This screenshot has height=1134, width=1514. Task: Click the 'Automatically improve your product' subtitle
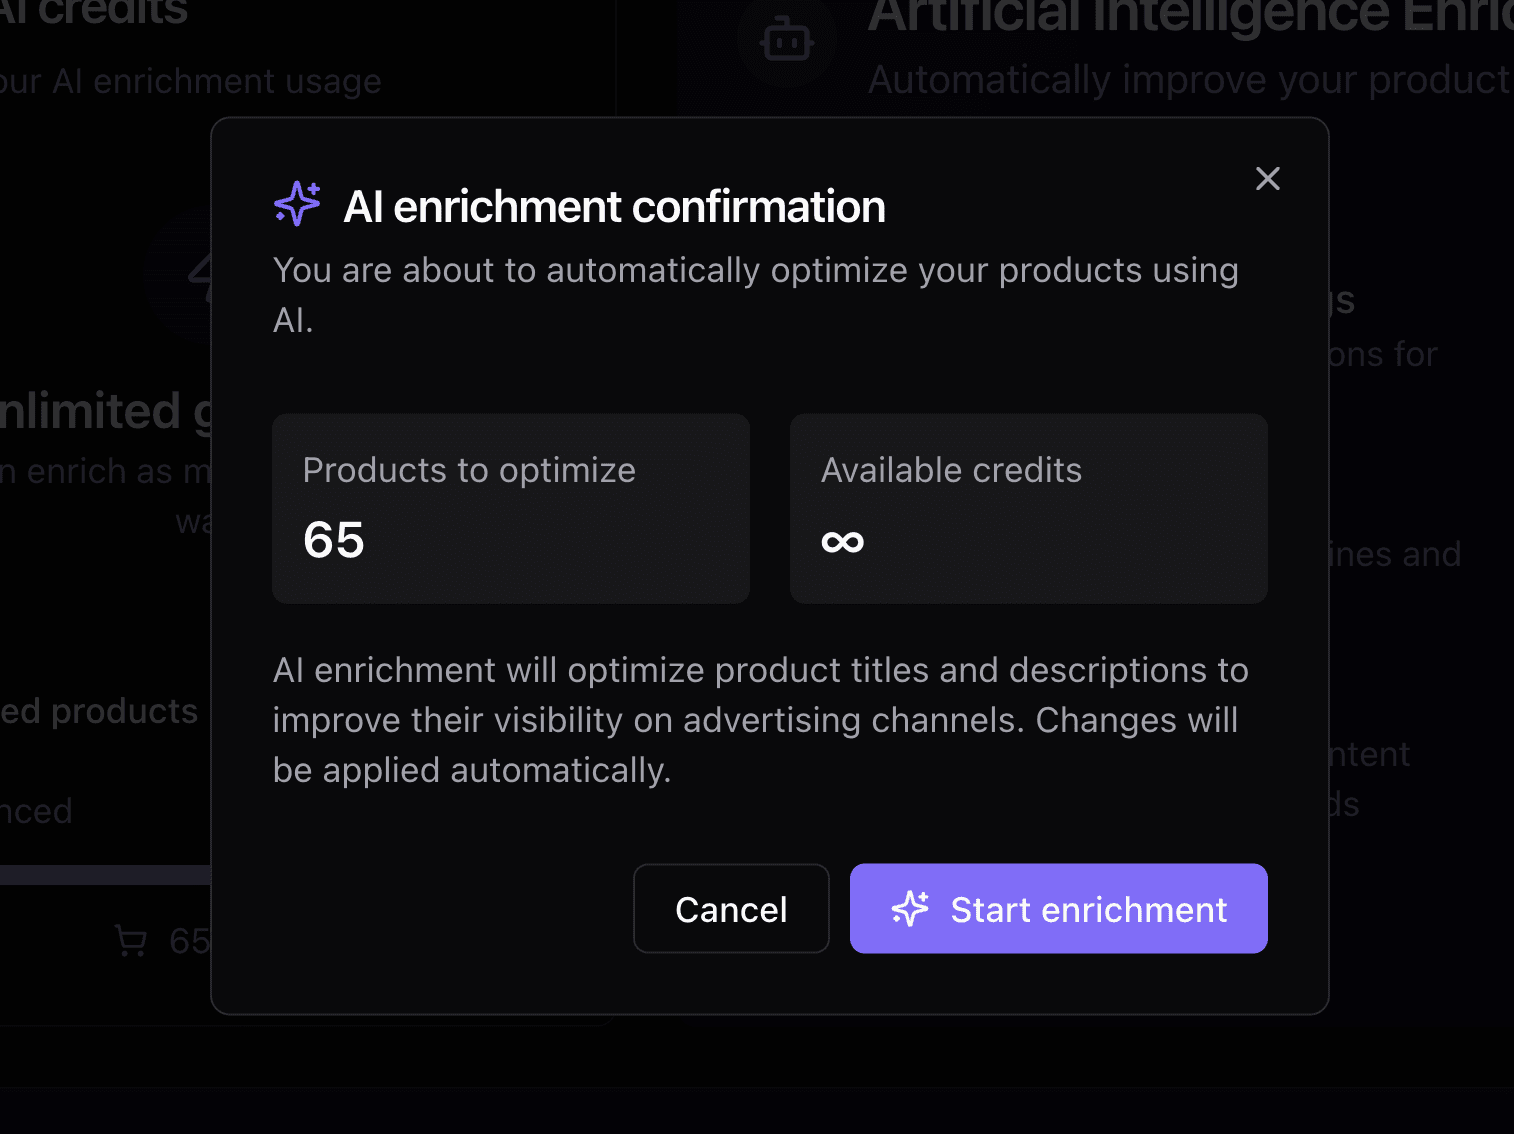click(1188, 80)
